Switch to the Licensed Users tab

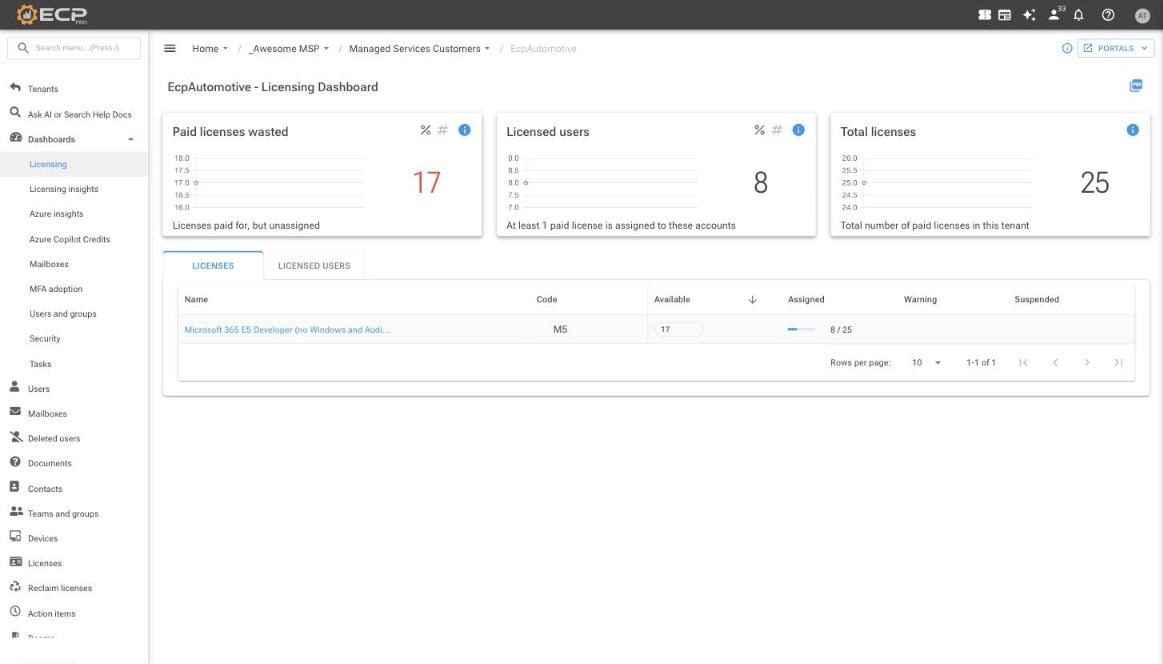tap(314, 266)
